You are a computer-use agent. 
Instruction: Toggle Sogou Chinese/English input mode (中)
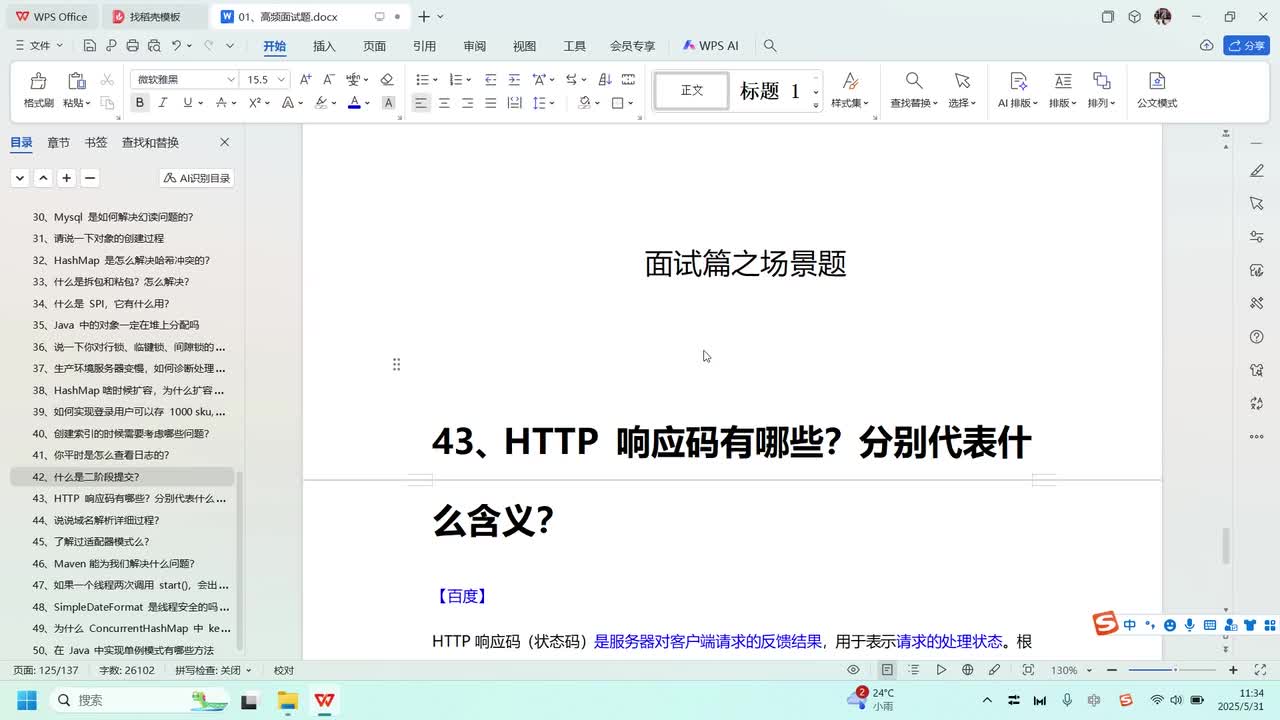(x=1130, y=625)
